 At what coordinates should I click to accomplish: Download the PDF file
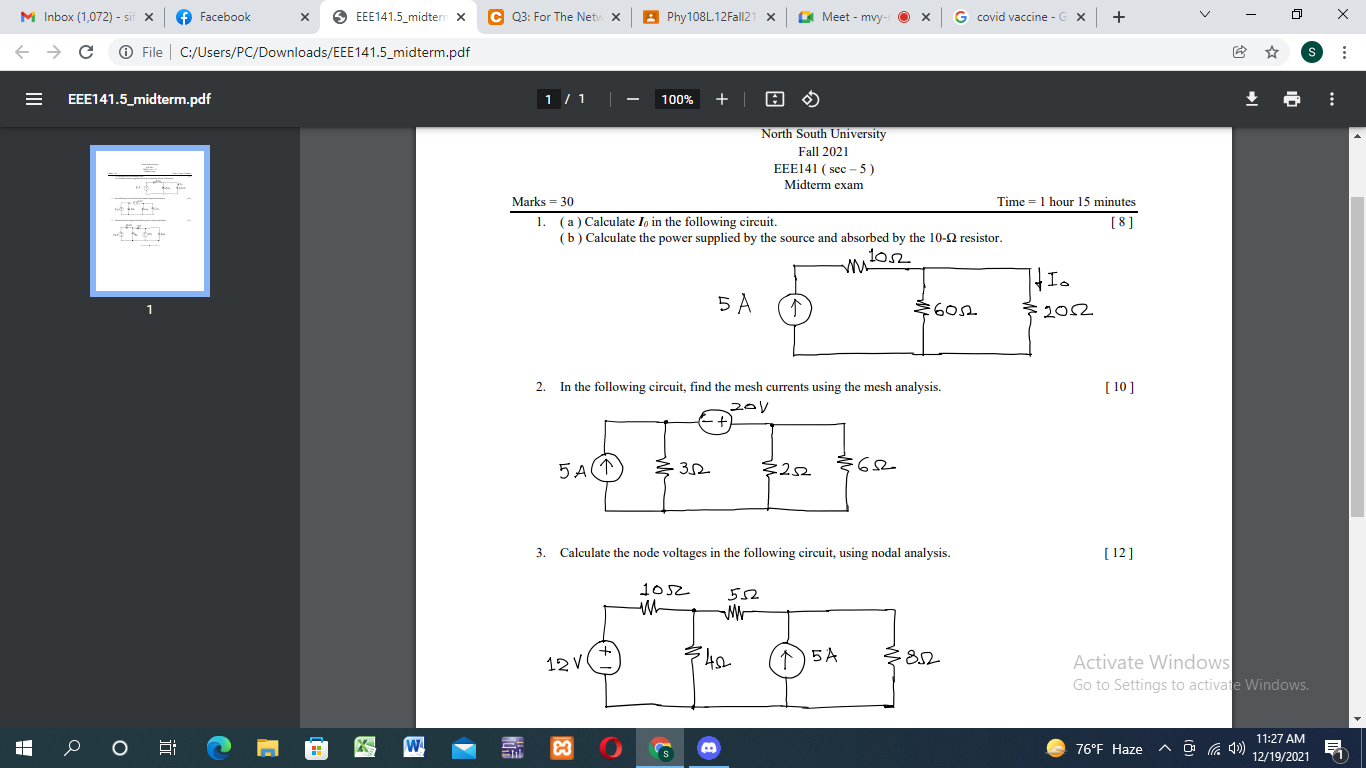(x=1250, y=99)
